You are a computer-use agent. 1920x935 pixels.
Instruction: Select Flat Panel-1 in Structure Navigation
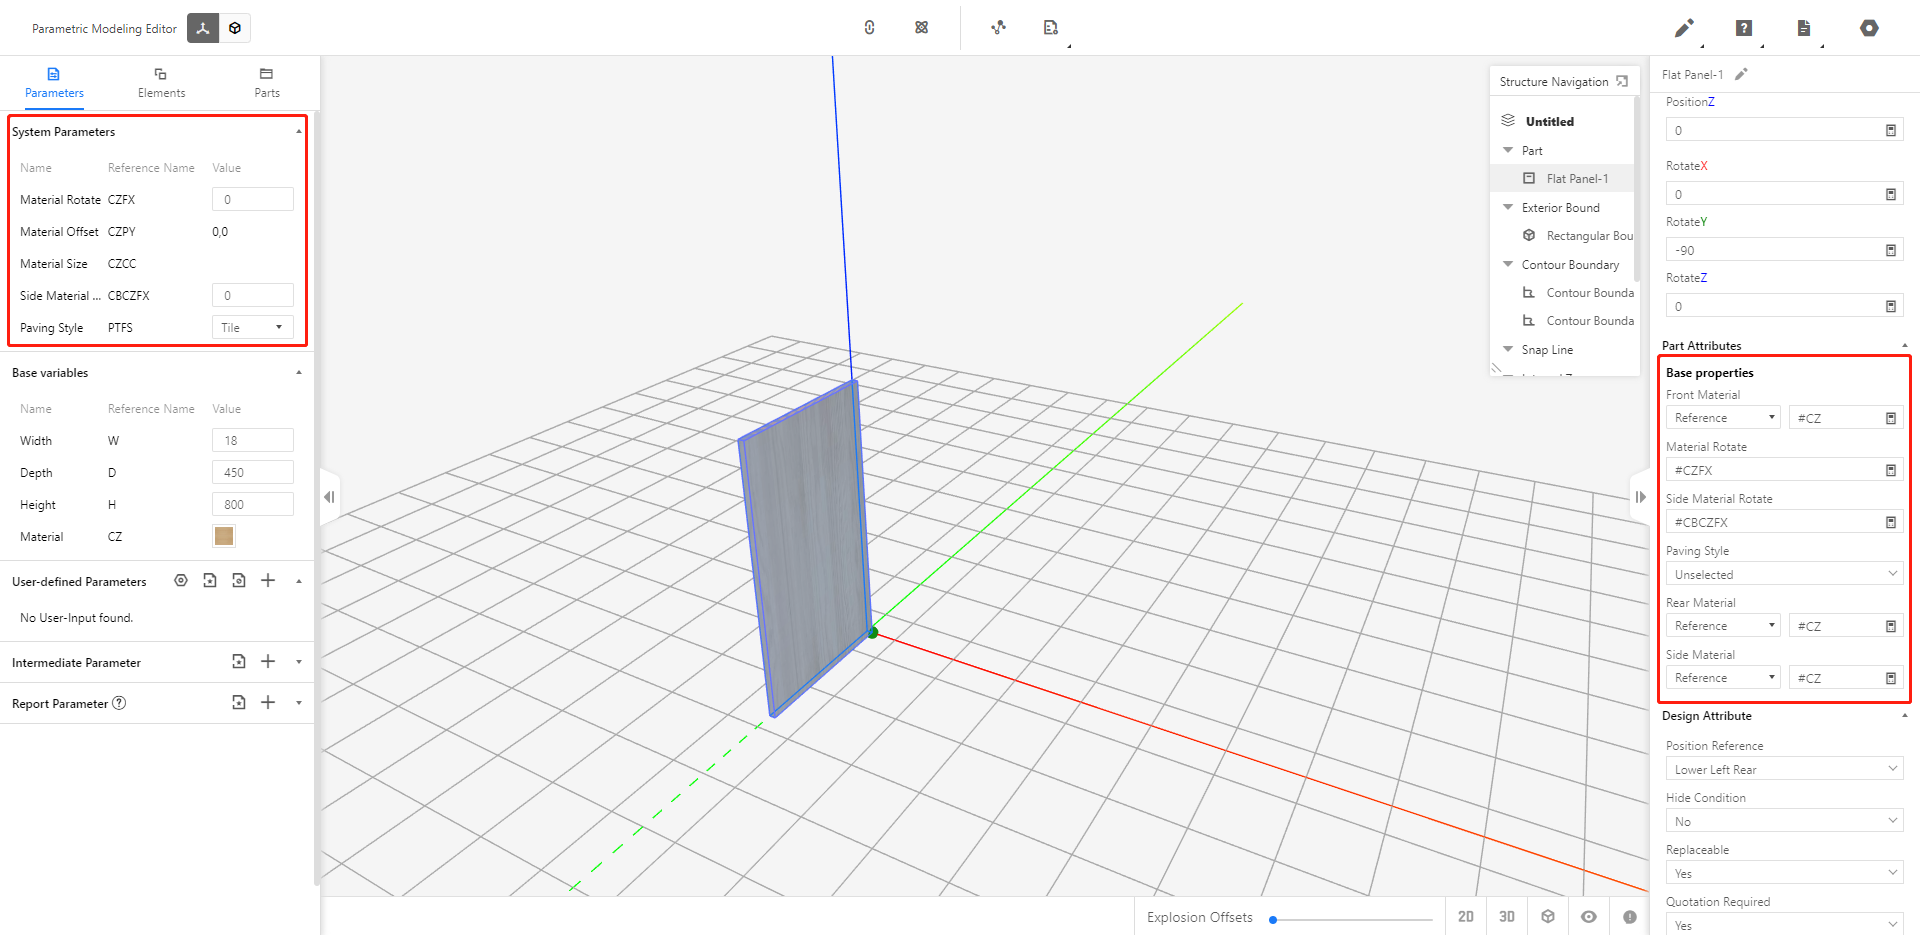pos(1577,179)
